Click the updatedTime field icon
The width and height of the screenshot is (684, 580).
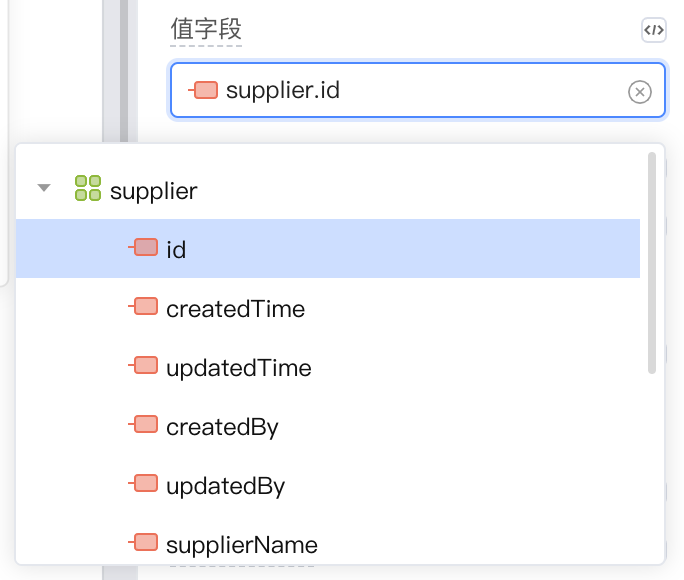click(143, 365)
